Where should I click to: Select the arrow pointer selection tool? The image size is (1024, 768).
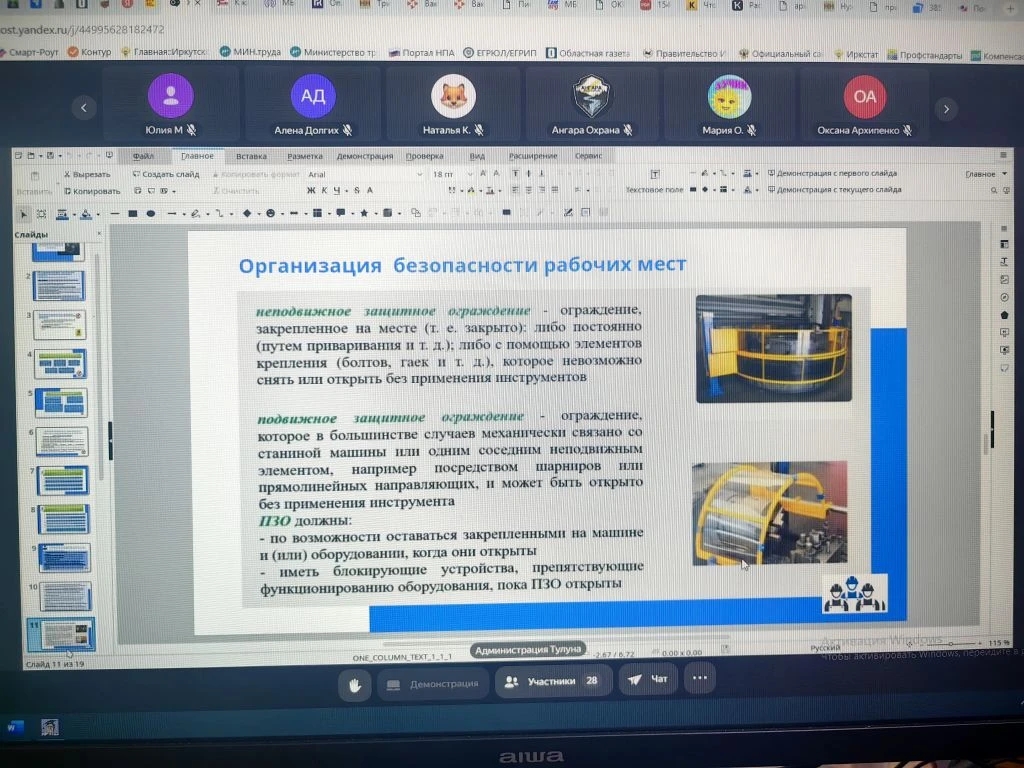[25, 213]
